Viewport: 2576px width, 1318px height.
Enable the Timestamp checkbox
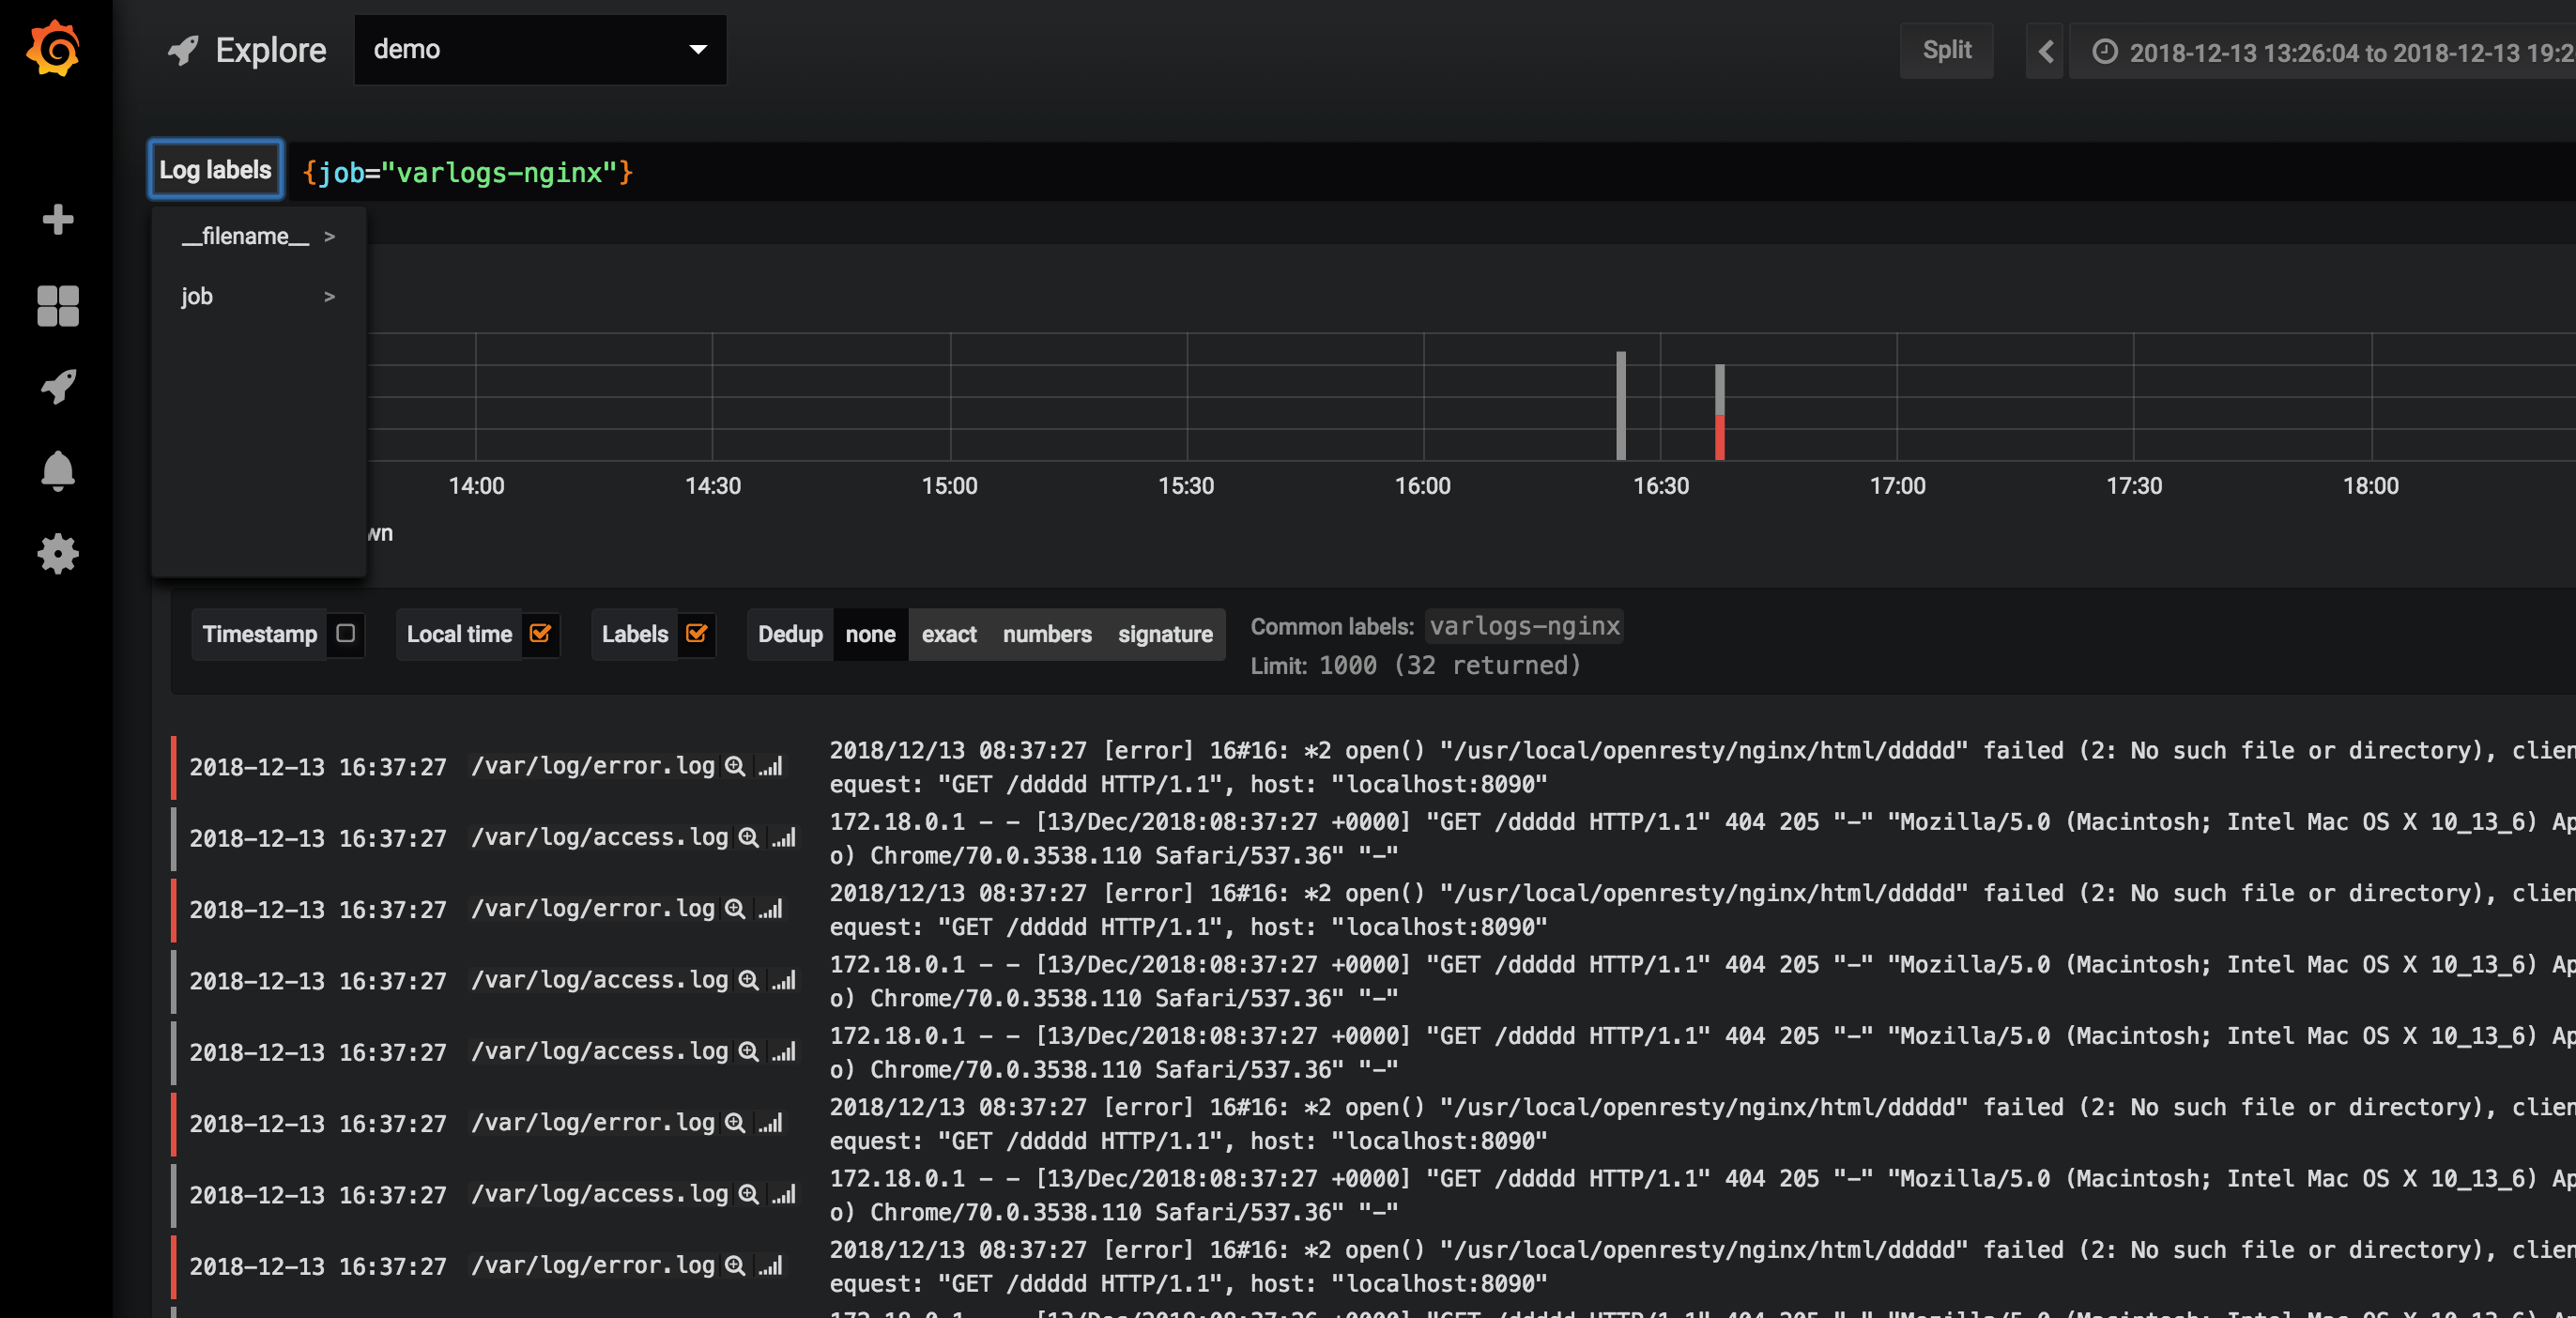345,633
